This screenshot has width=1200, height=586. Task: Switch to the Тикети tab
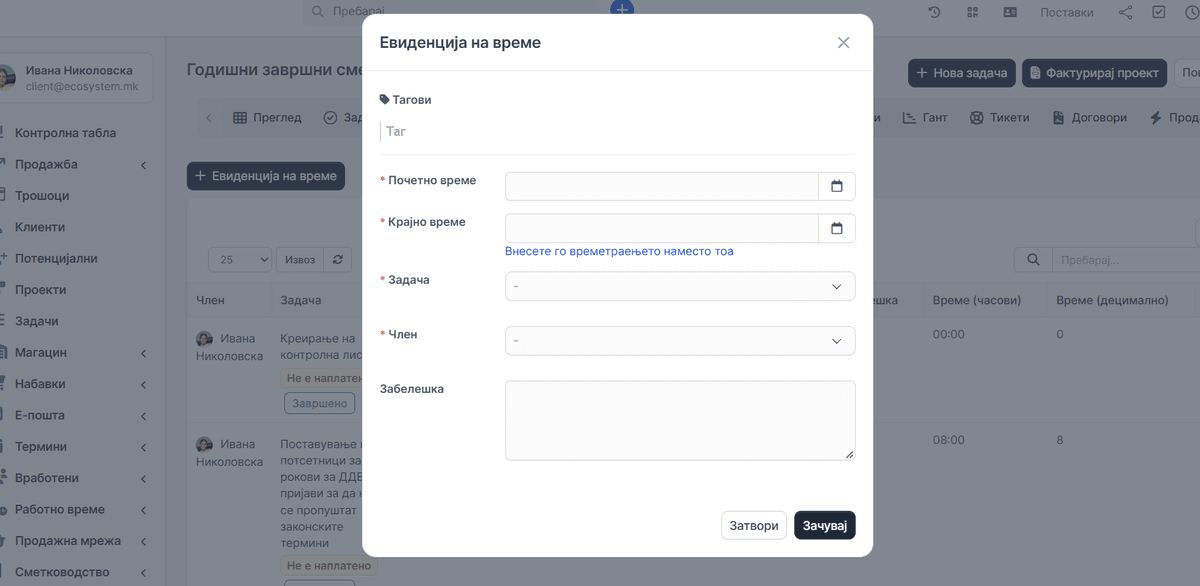pos(999,117)
